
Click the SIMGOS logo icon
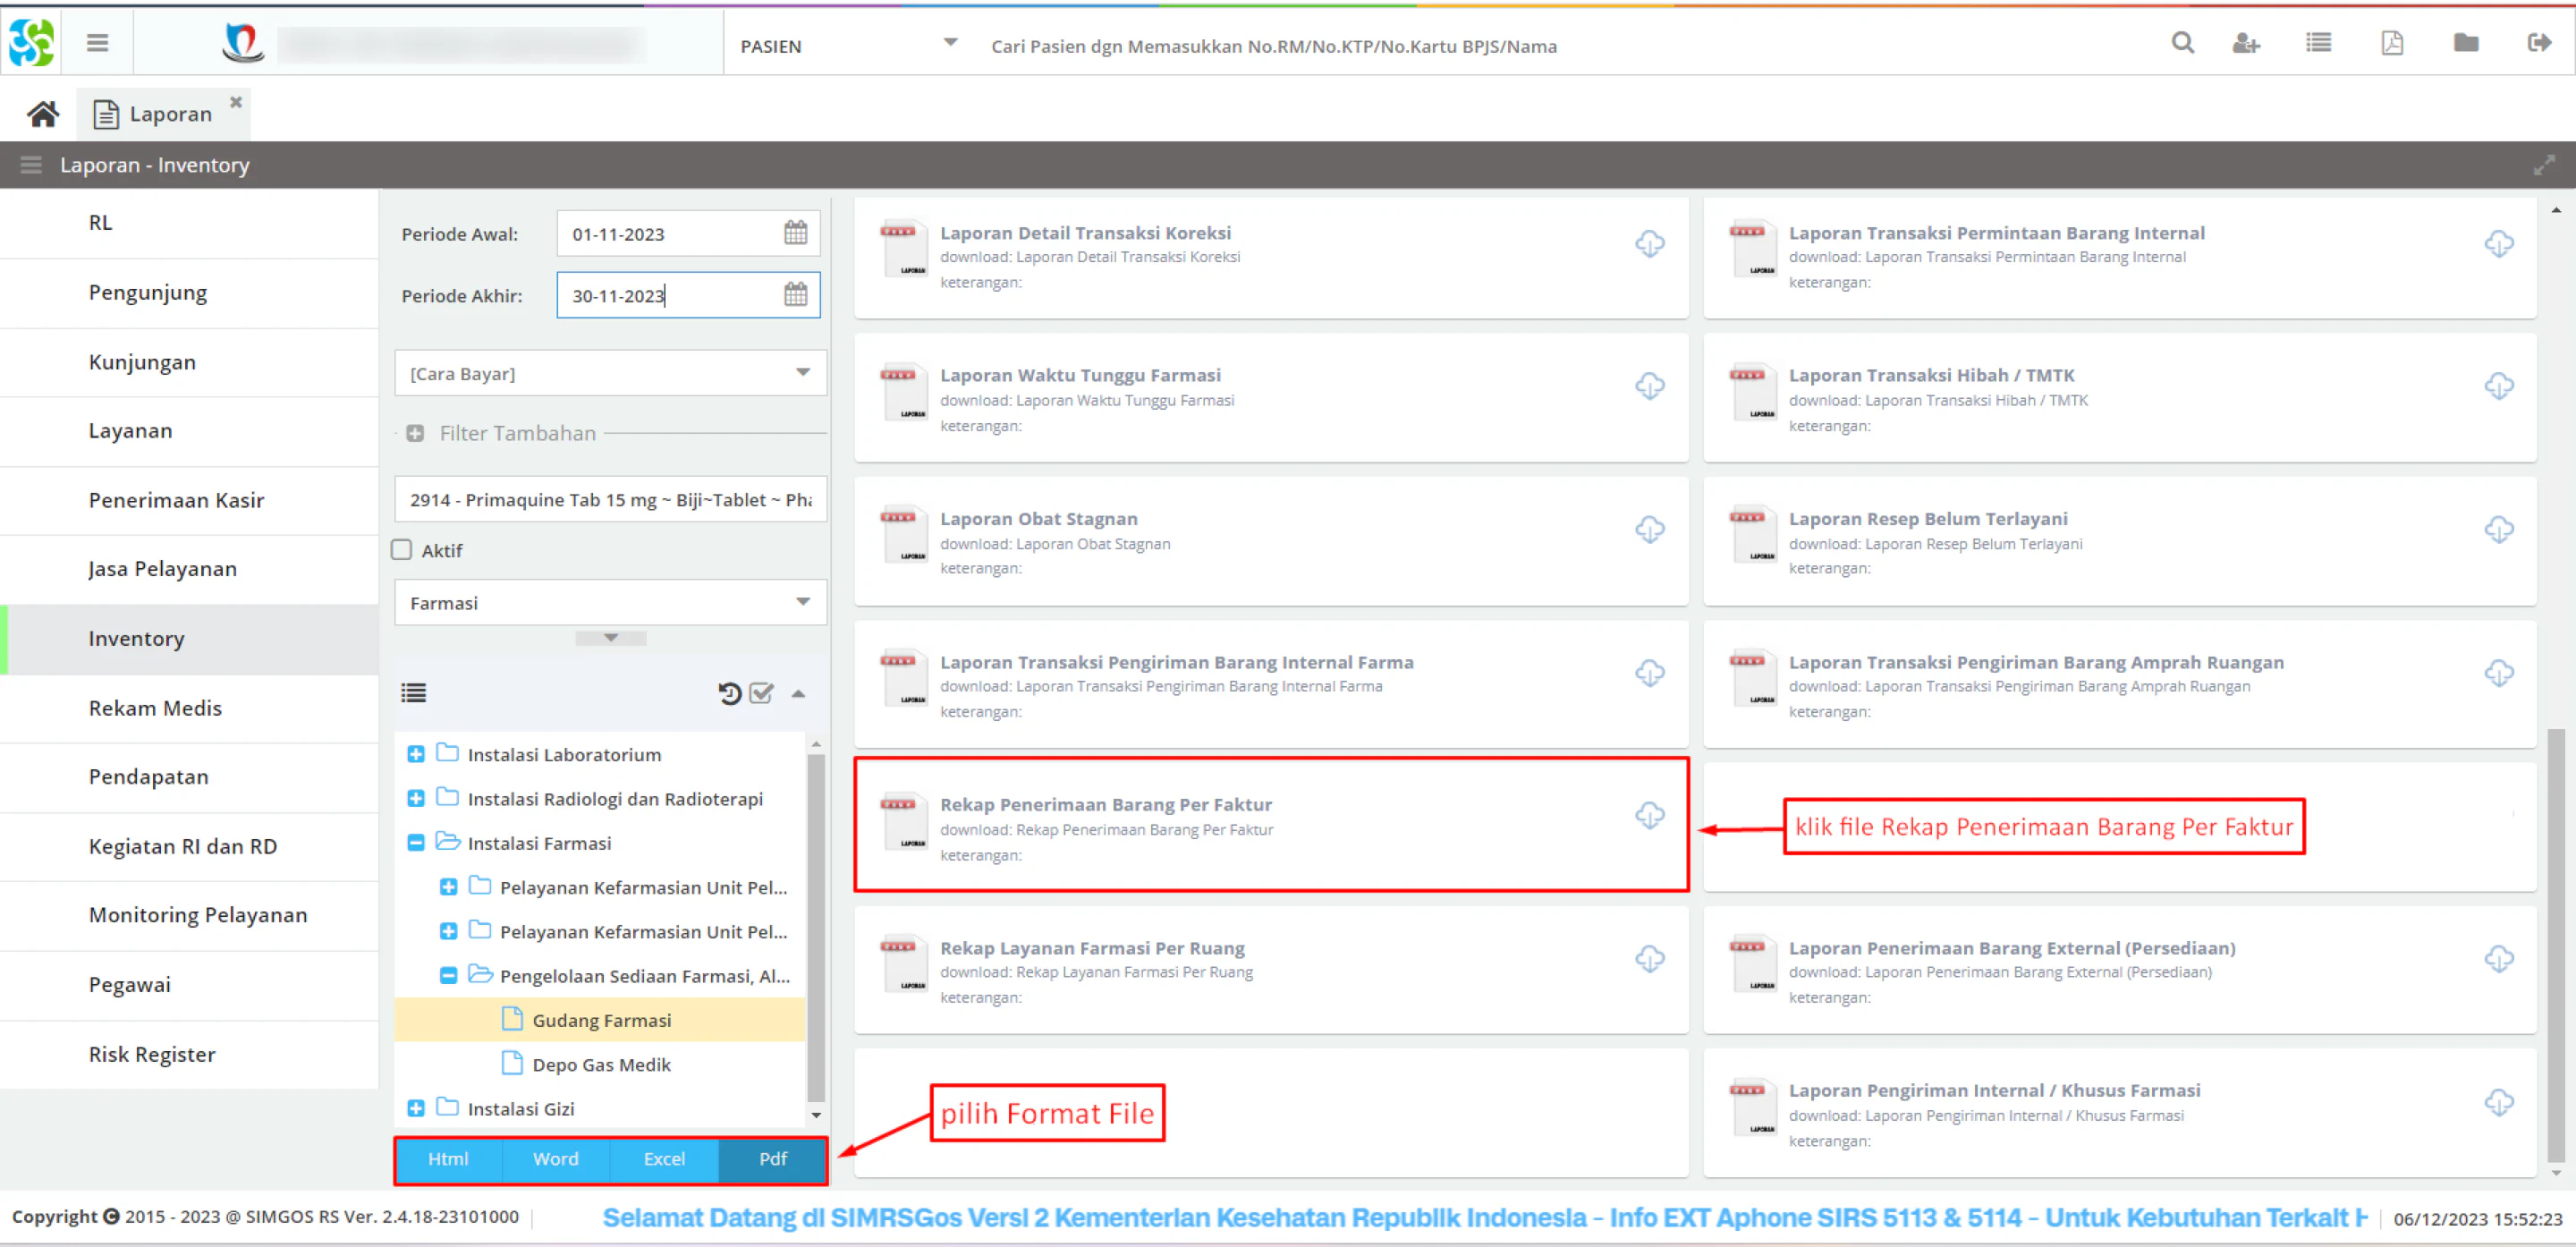tap(31, 43)
